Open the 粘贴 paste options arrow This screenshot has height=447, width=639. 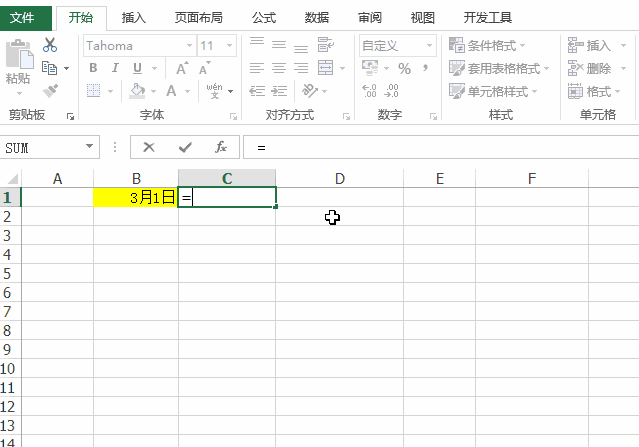19,93
